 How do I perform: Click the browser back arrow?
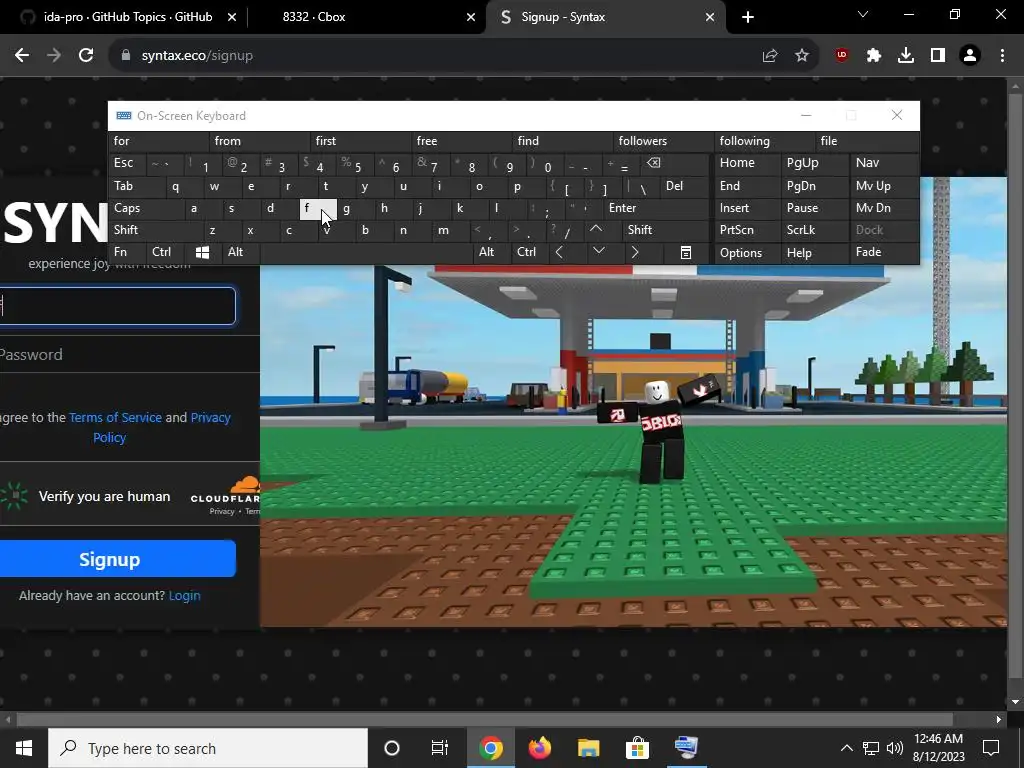(22, 56)
